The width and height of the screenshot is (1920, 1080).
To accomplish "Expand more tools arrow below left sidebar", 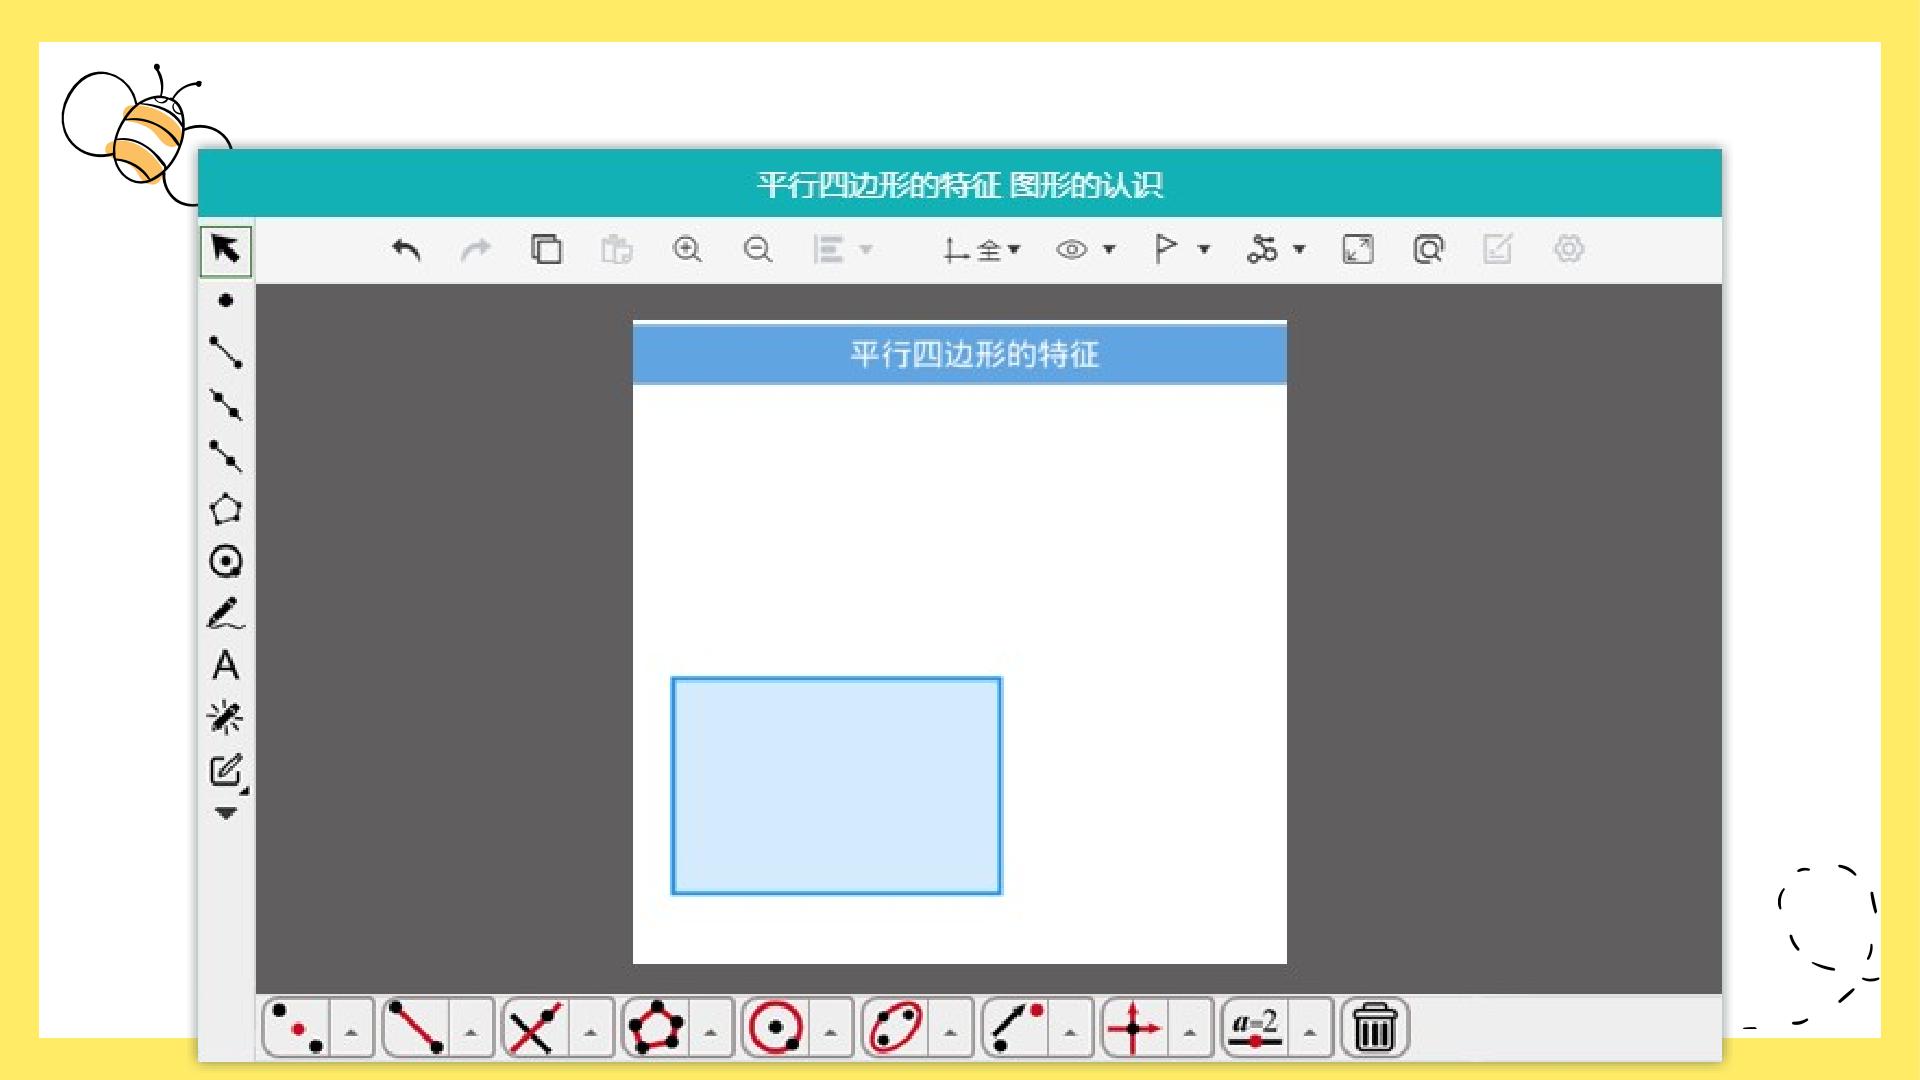I will 226,813.
